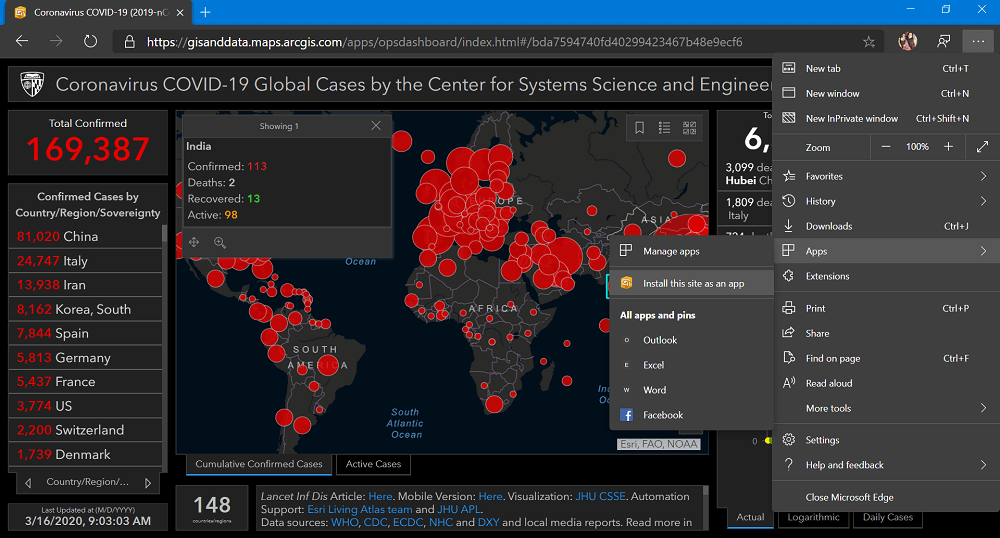The width and height of the screenshot is (1000, 538).
Task: Enter full screen via arrow icon
Action: click(x=982, y=147)
